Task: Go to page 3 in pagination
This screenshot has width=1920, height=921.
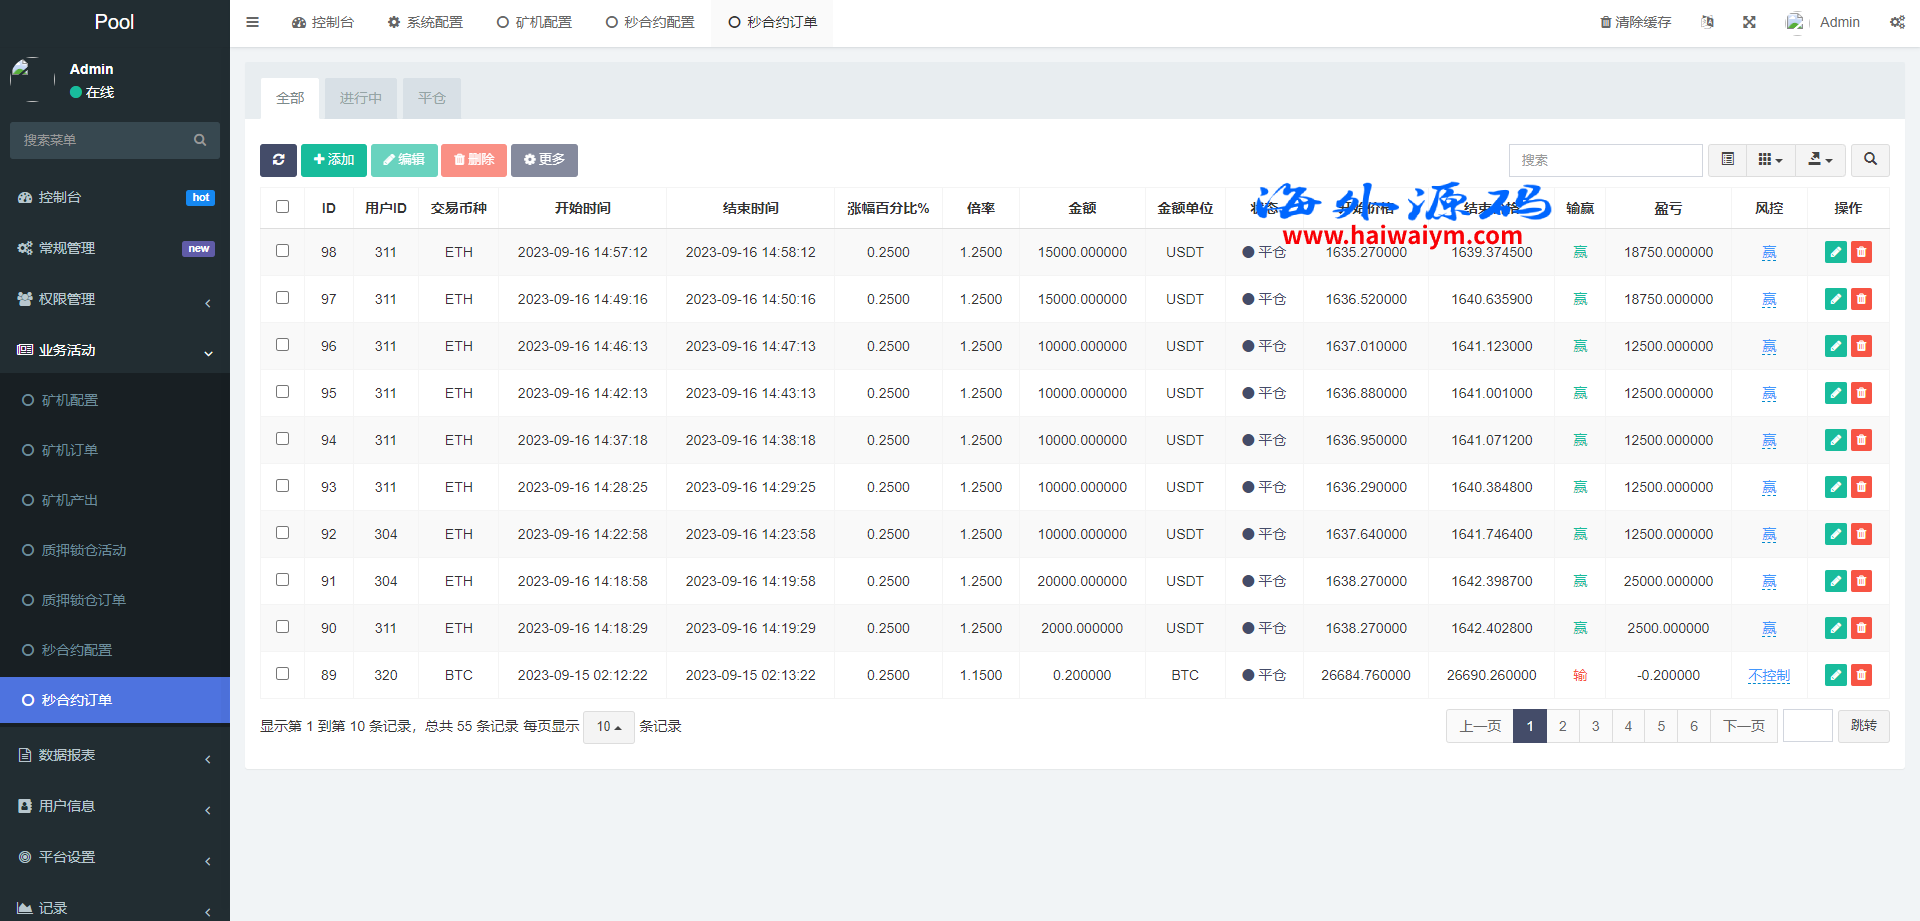Action: (x=1595, y=726)
